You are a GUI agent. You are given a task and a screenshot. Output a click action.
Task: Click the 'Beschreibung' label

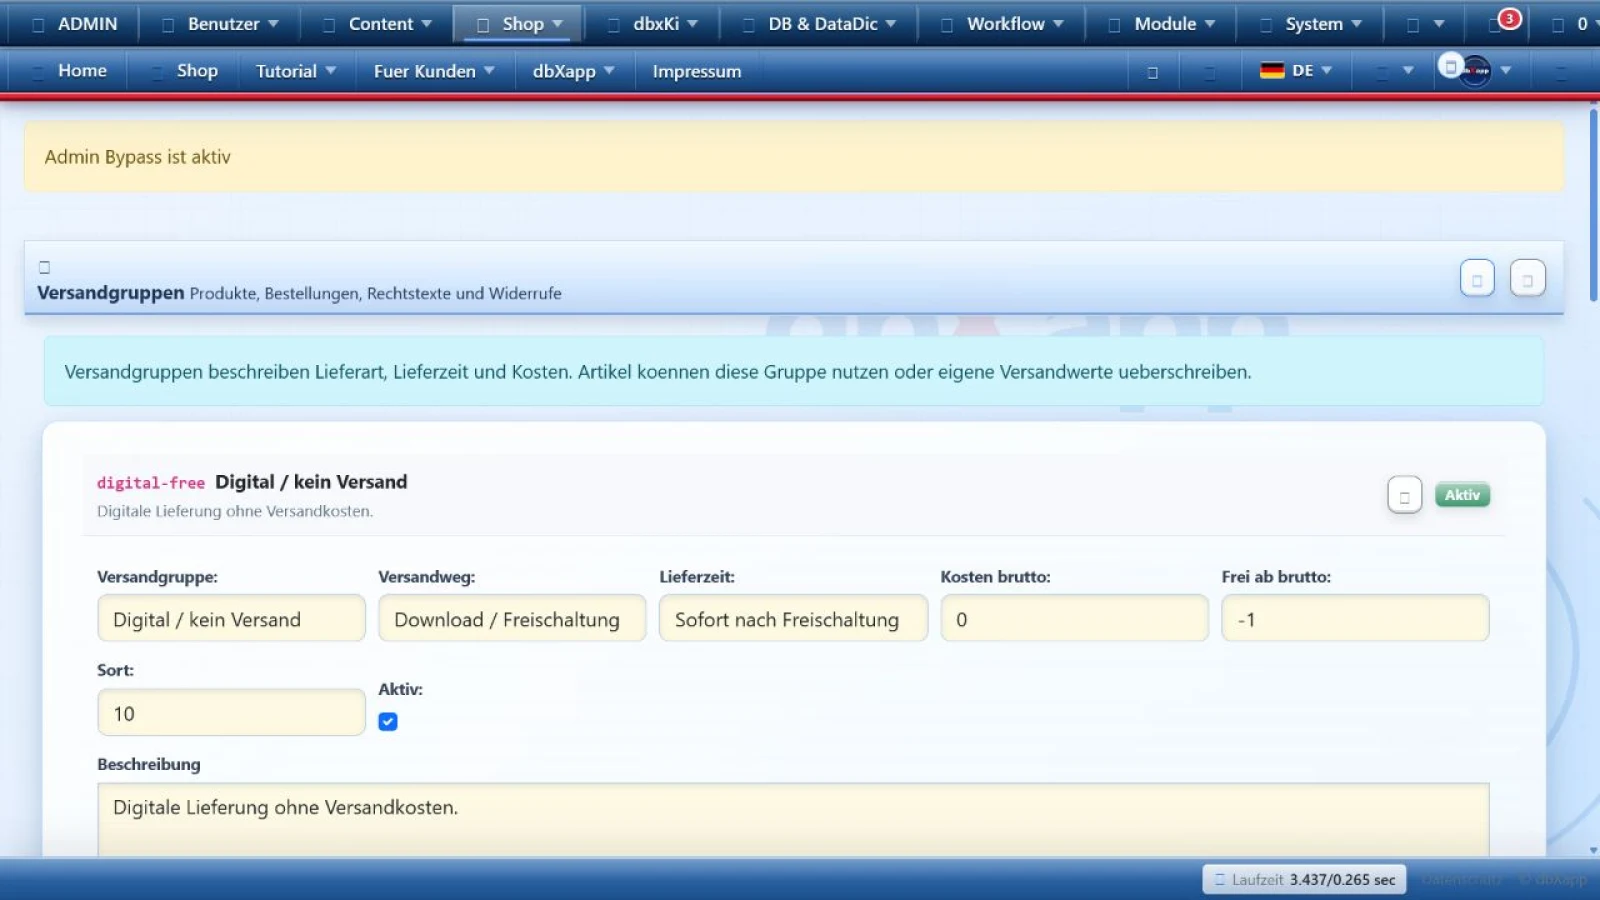pyautogui.click(x=149, y=764)
